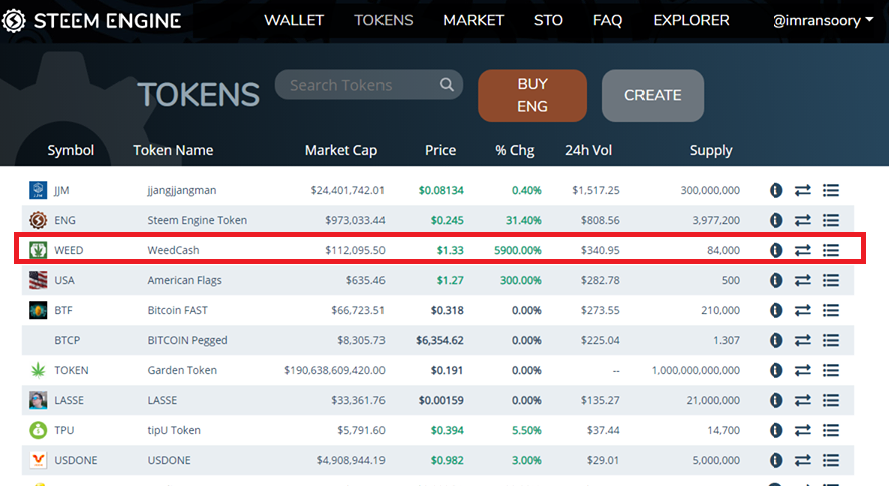Focus the Search Tokens field
The width and height of the screenshot is (889, 486).
(x=369, y=84)
